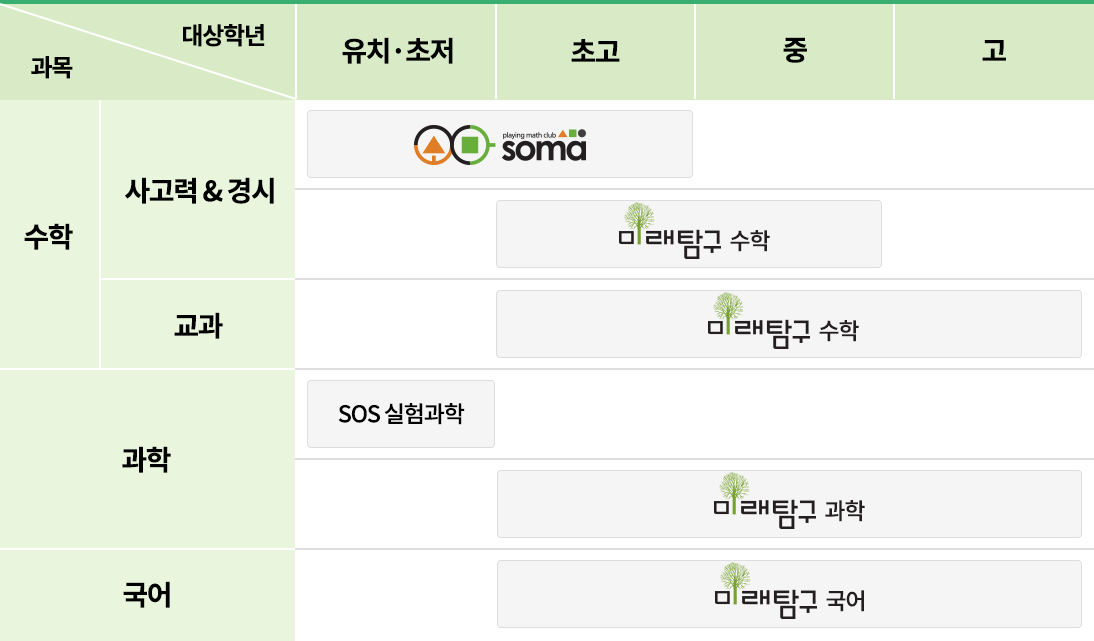Screen dimensions: 1094x641
Task: Click the 국어 subject row label
Action: coord(146,596)
